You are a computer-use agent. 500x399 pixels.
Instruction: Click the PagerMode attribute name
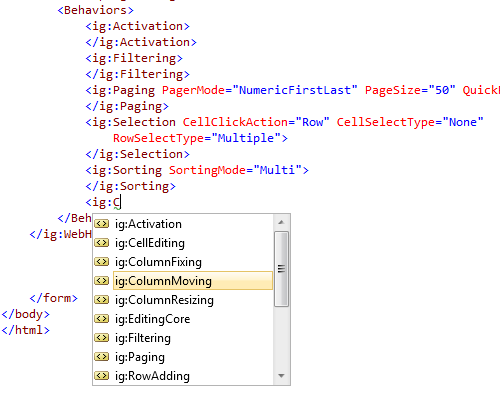pos(193,90)
